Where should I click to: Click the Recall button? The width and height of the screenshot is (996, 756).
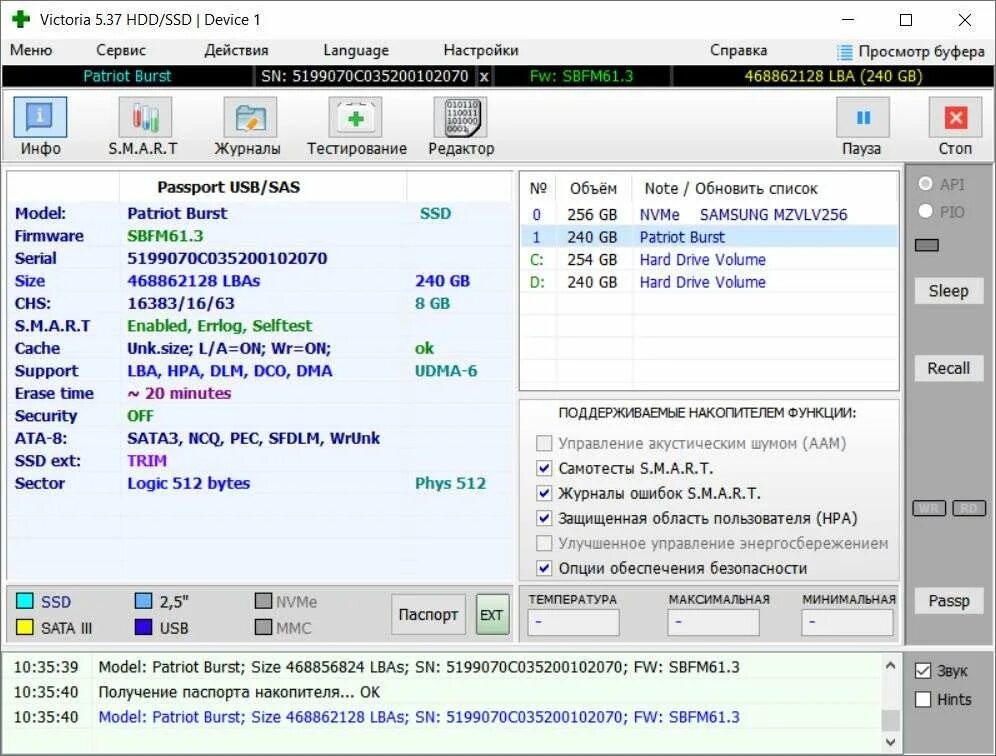coord(948,368)
